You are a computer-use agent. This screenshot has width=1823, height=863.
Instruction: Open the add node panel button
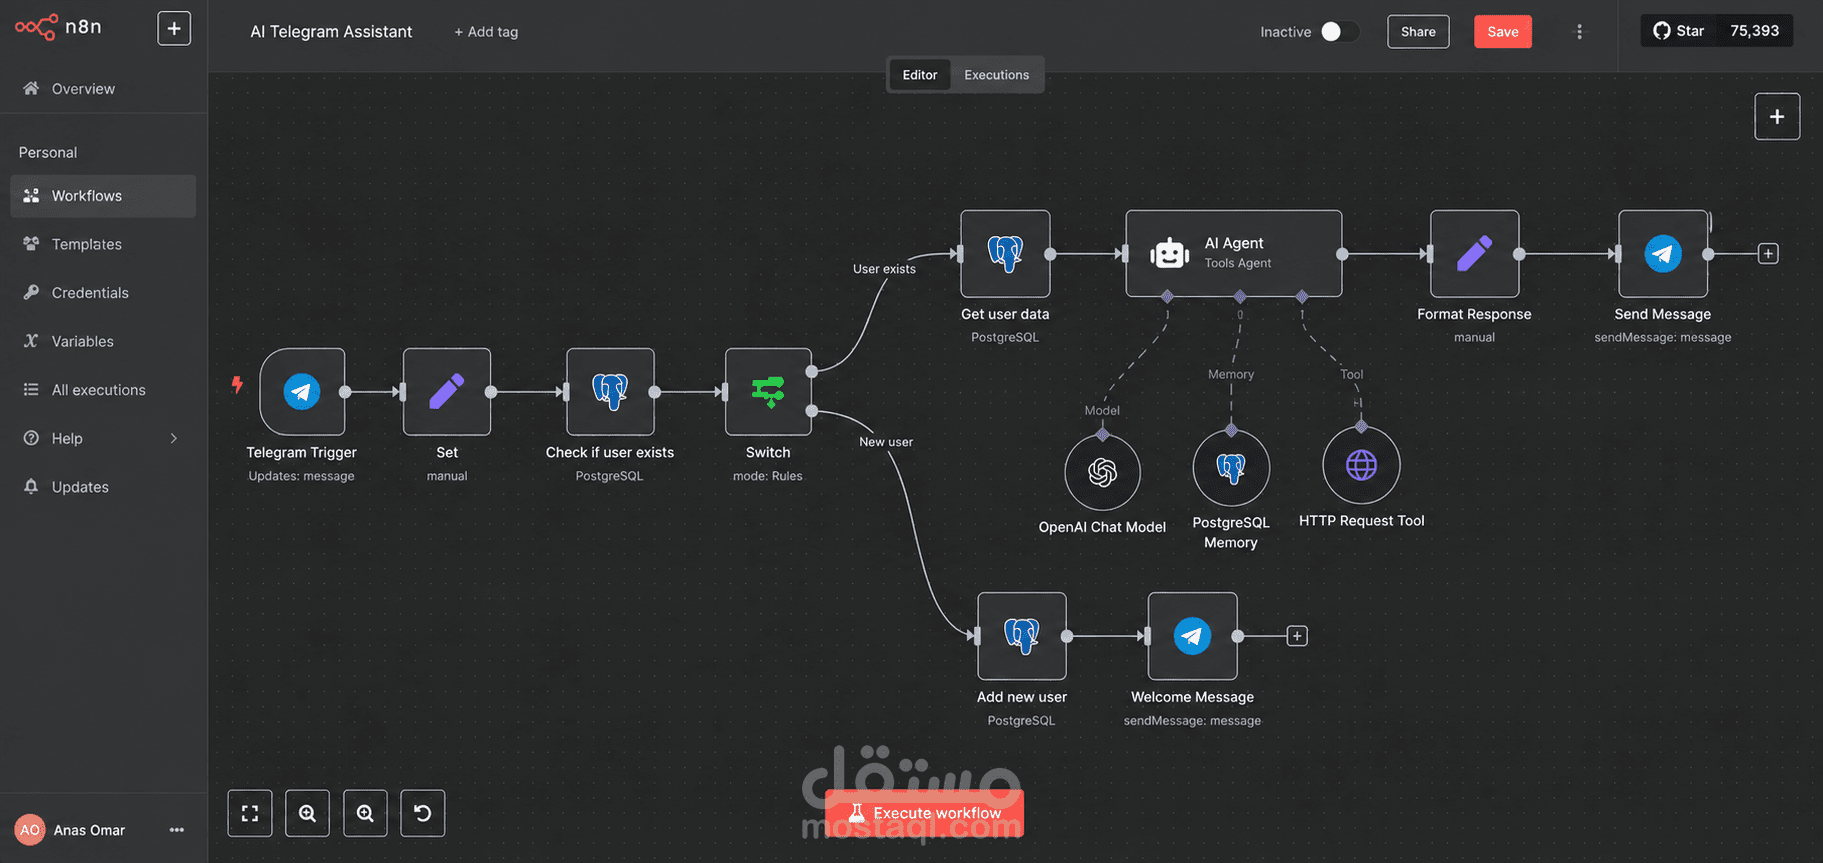[1777, 116]
